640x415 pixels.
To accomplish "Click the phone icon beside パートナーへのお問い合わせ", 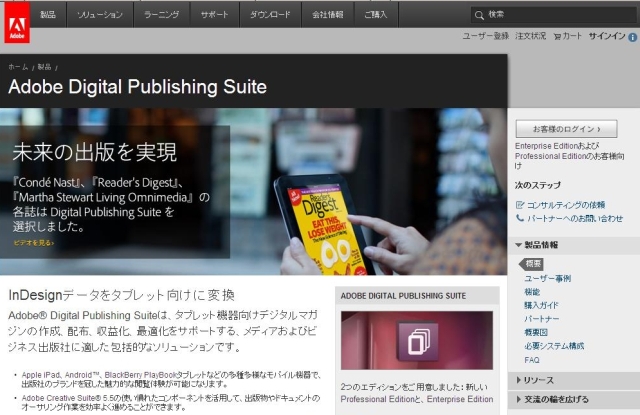I will [x=520, y=218].
